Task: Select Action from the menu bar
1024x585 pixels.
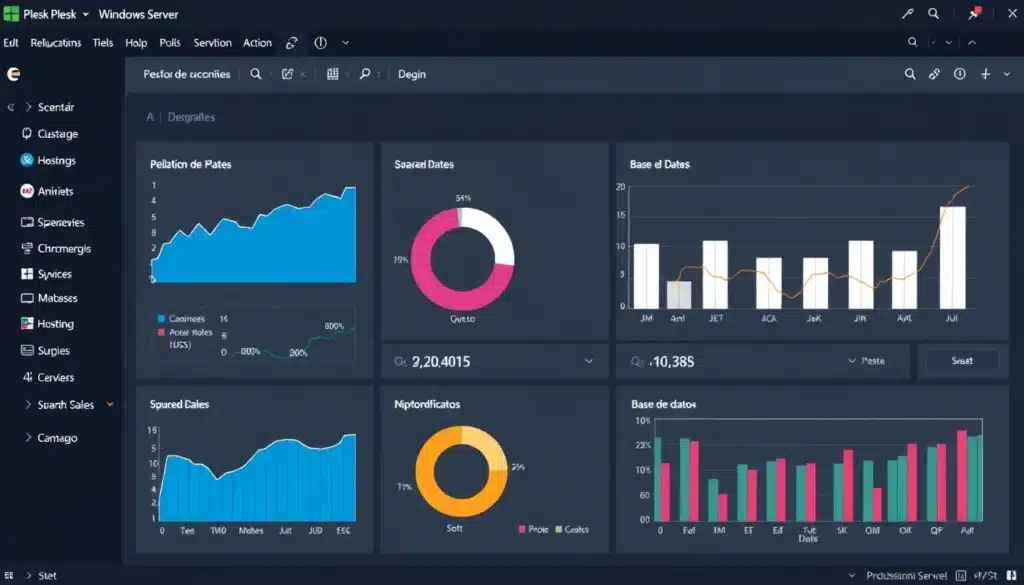Action: pyautogui.click(x=257, y=42)
